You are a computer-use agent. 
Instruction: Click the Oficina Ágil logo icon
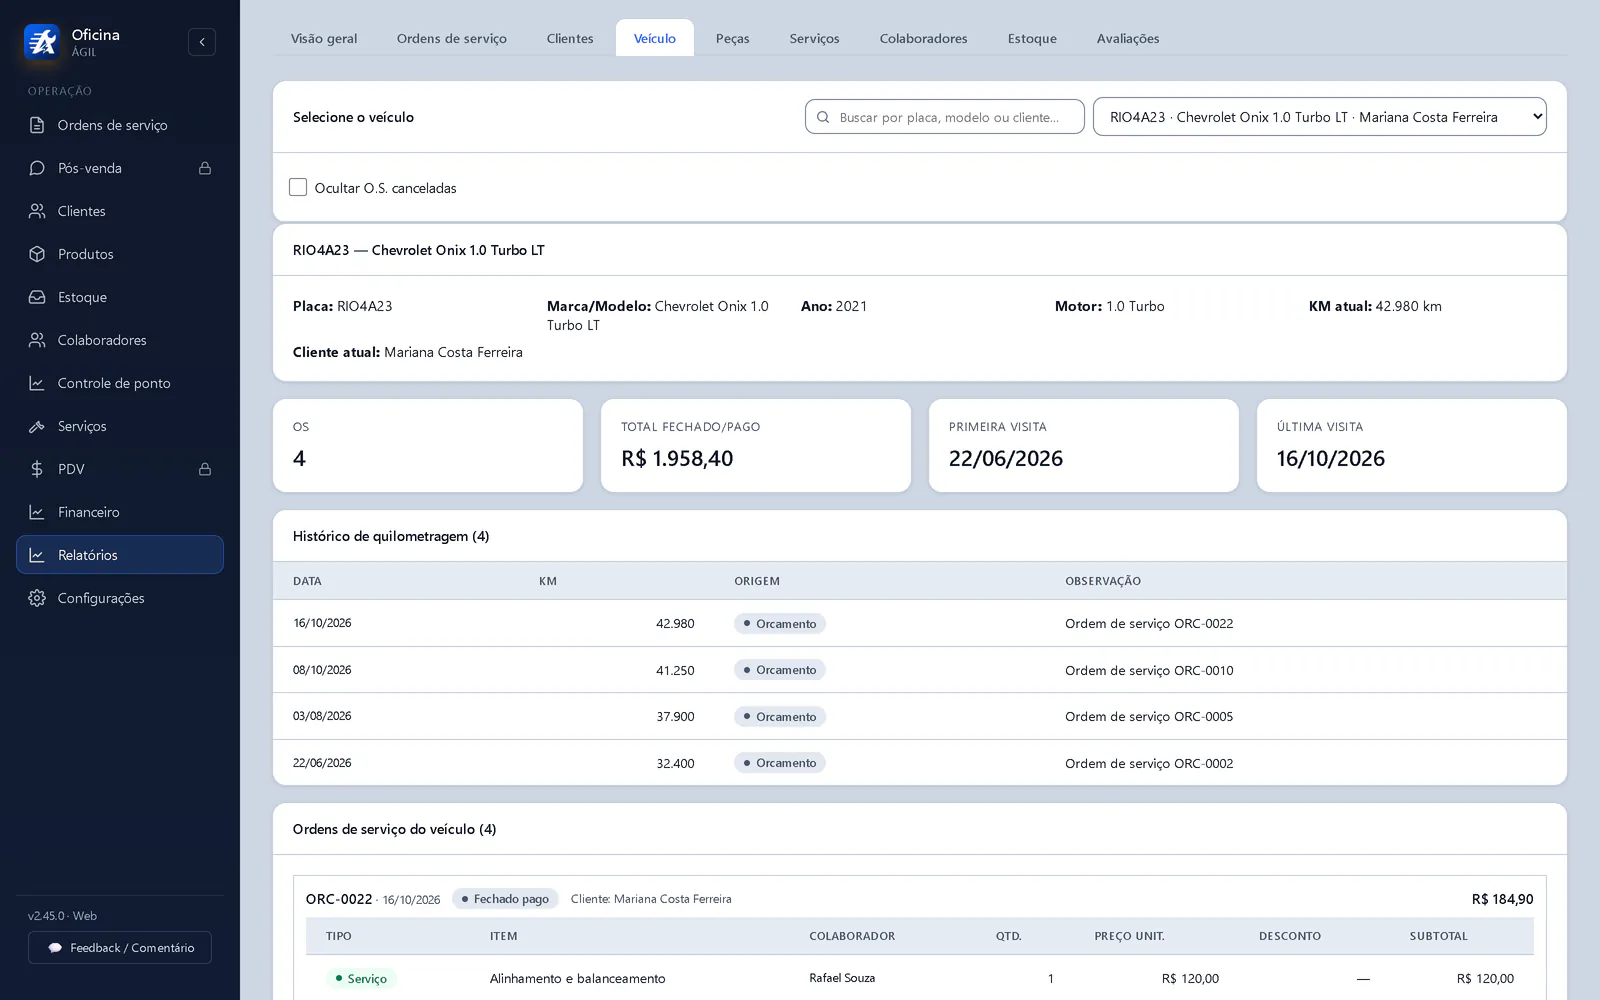tap(42, 42)
